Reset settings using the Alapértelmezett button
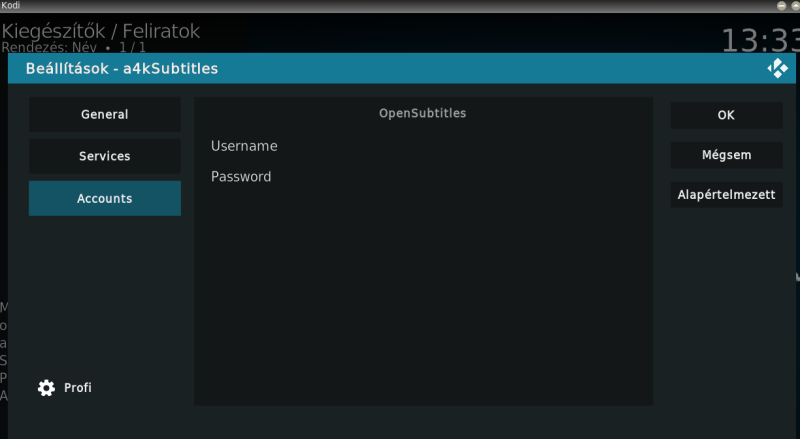The width and height of the screenshot is (800, 439). point(726,195)
